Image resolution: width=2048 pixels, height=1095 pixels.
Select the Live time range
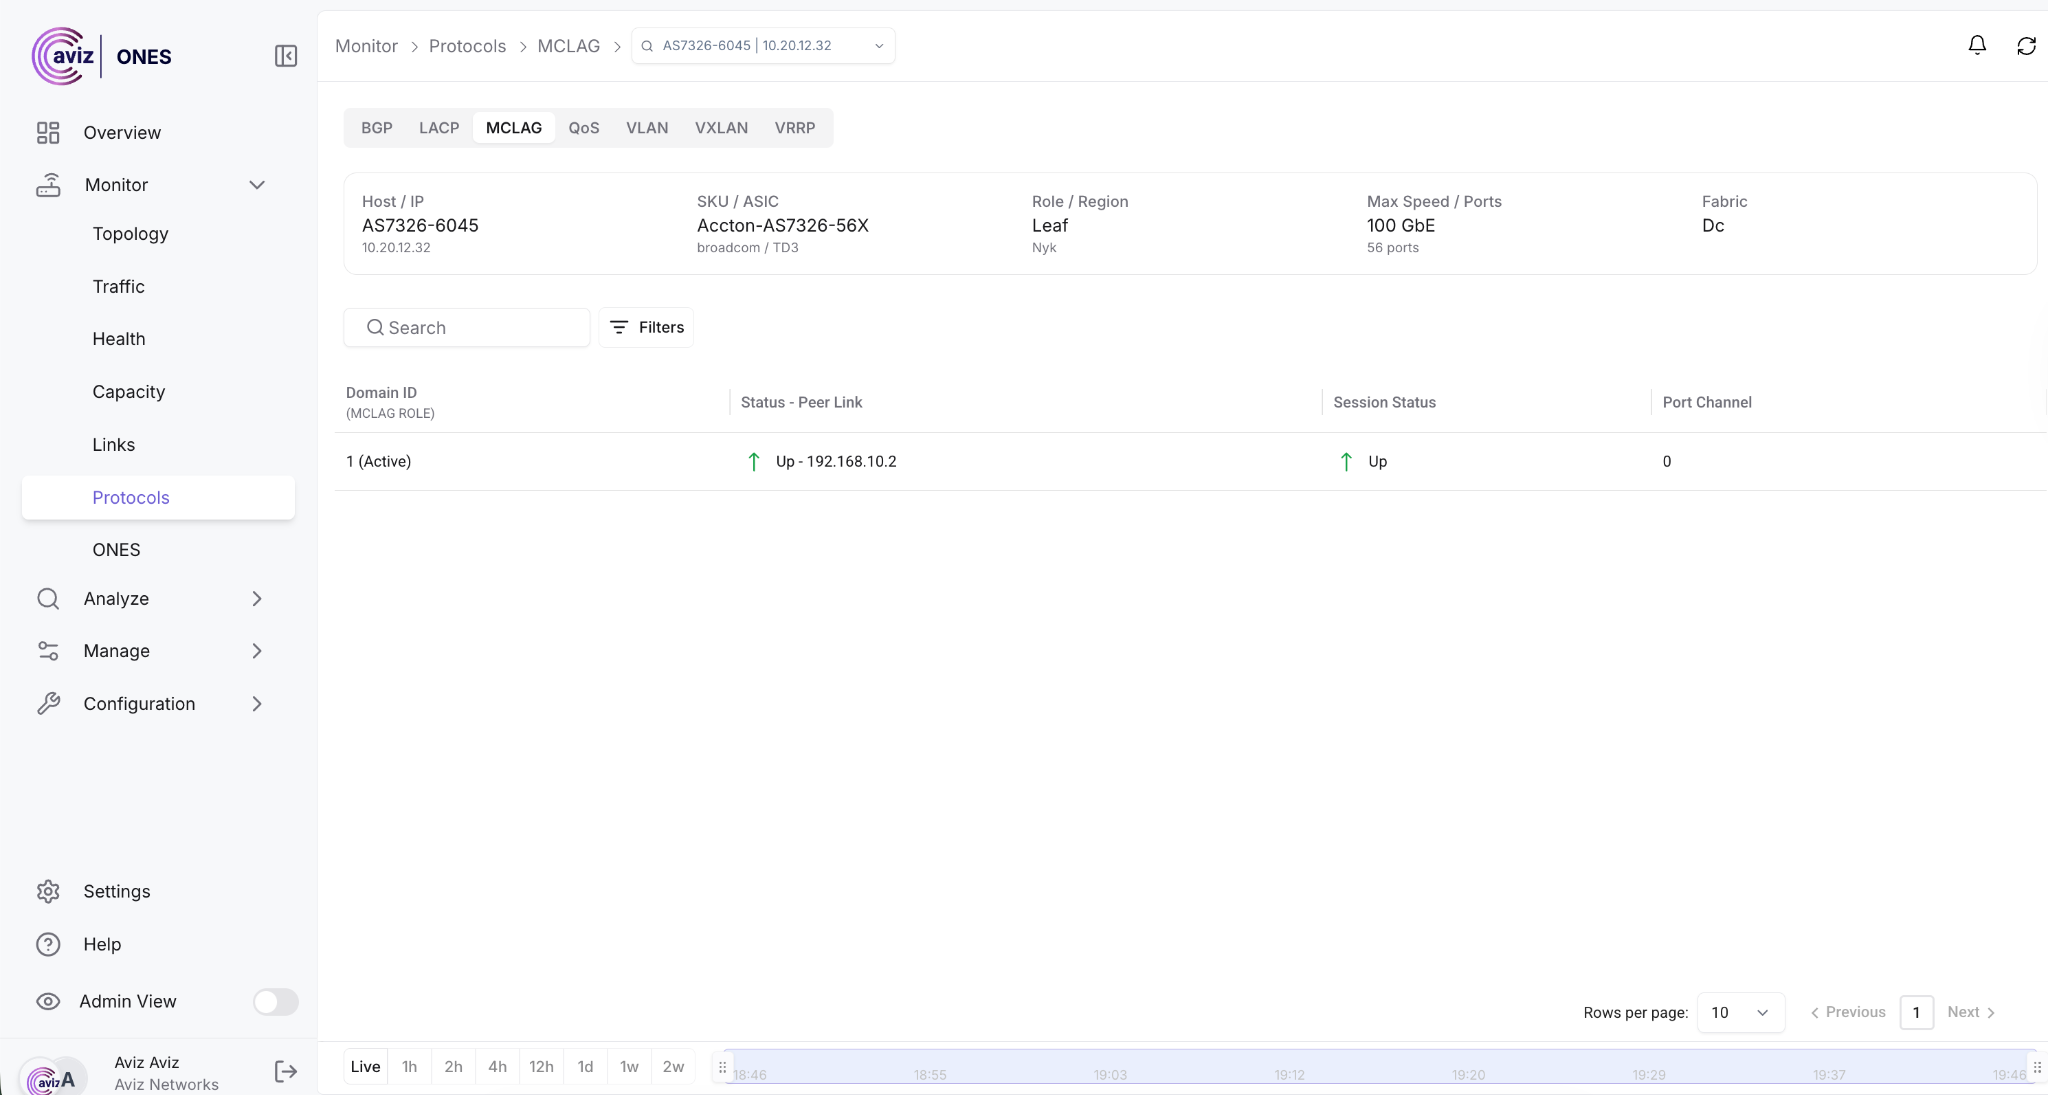(x=365, y=1066)
